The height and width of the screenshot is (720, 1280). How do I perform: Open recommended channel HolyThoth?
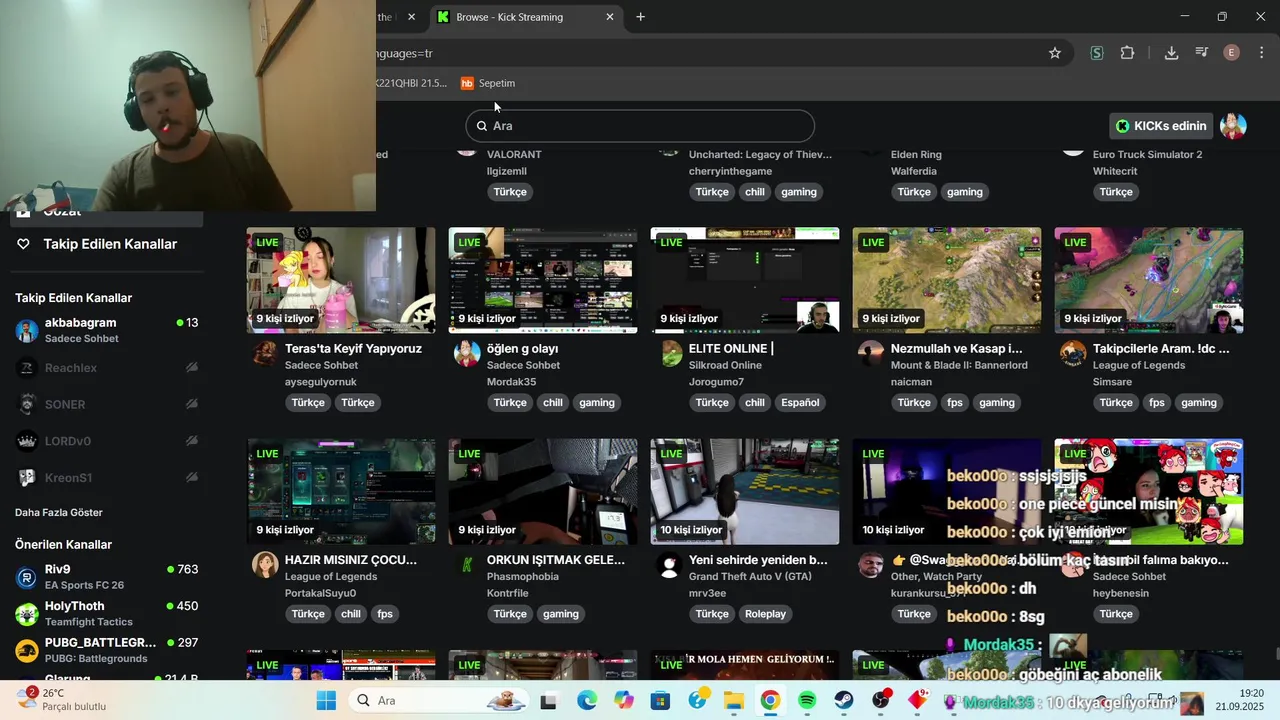click(x=107, y=613)
